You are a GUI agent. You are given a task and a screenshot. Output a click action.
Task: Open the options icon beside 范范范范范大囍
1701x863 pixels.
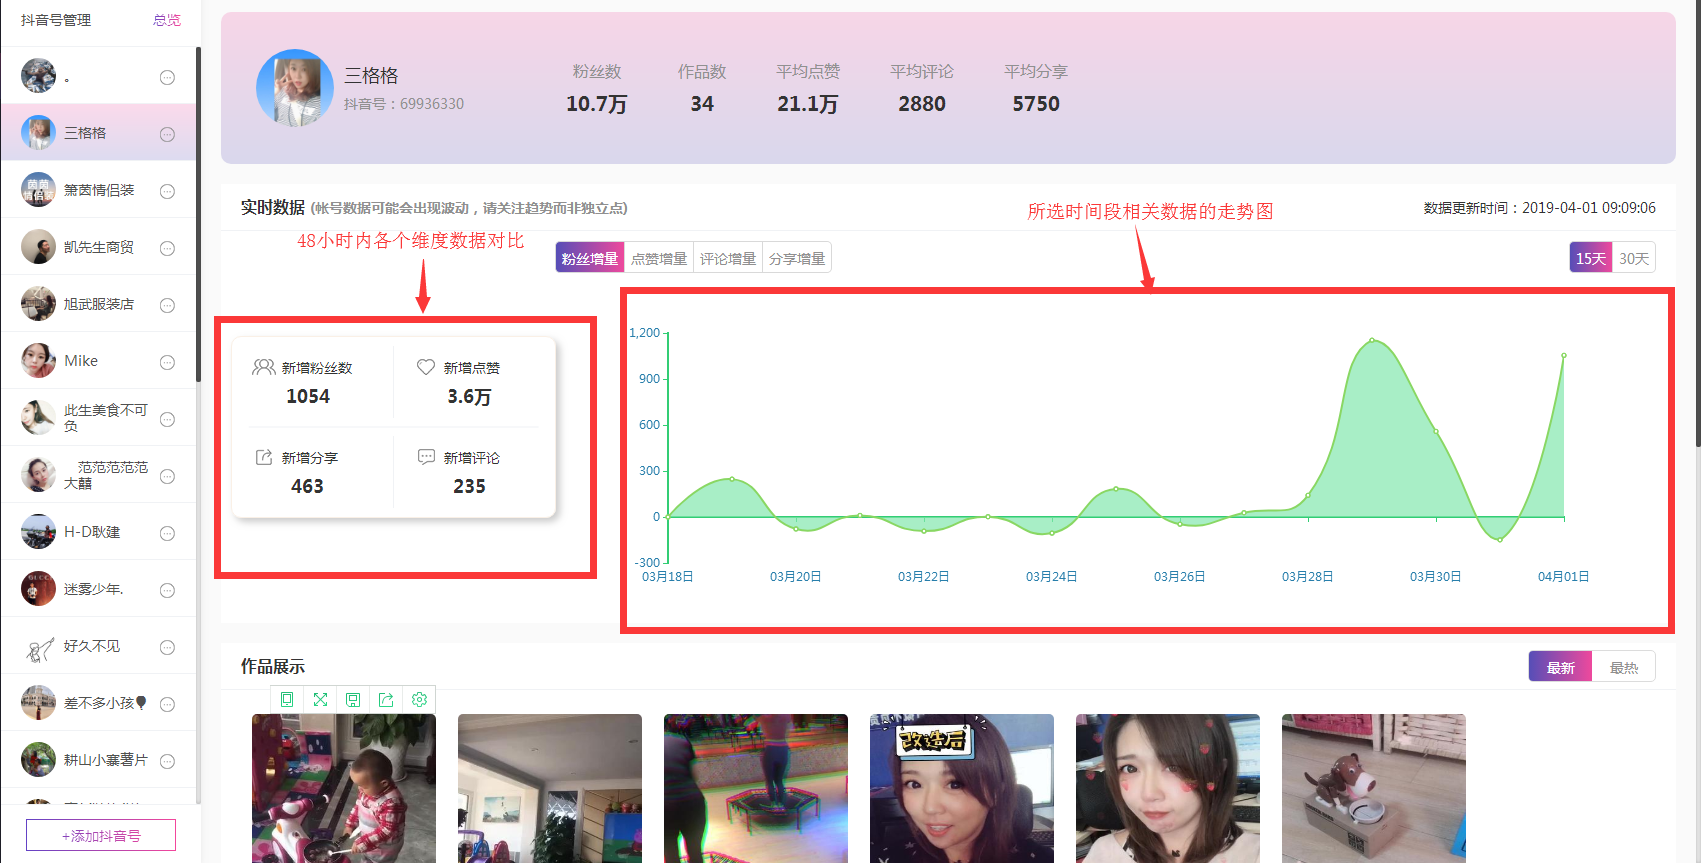[x=167, y=476]
